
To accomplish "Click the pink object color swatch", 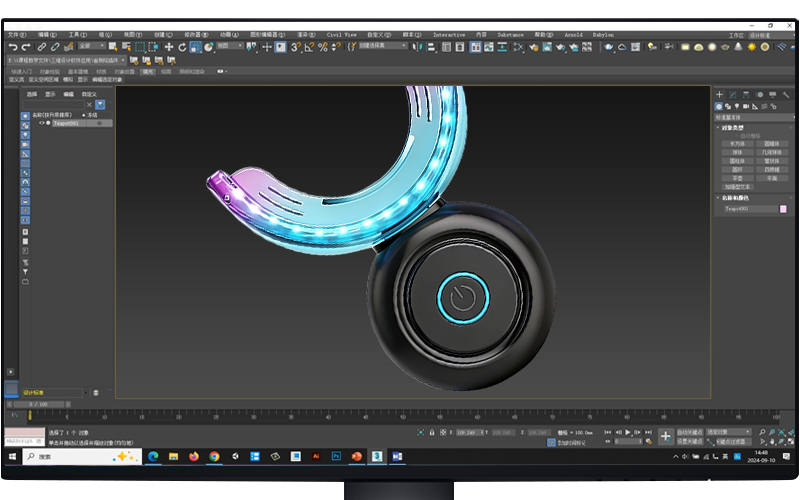I will click(783, 209).
